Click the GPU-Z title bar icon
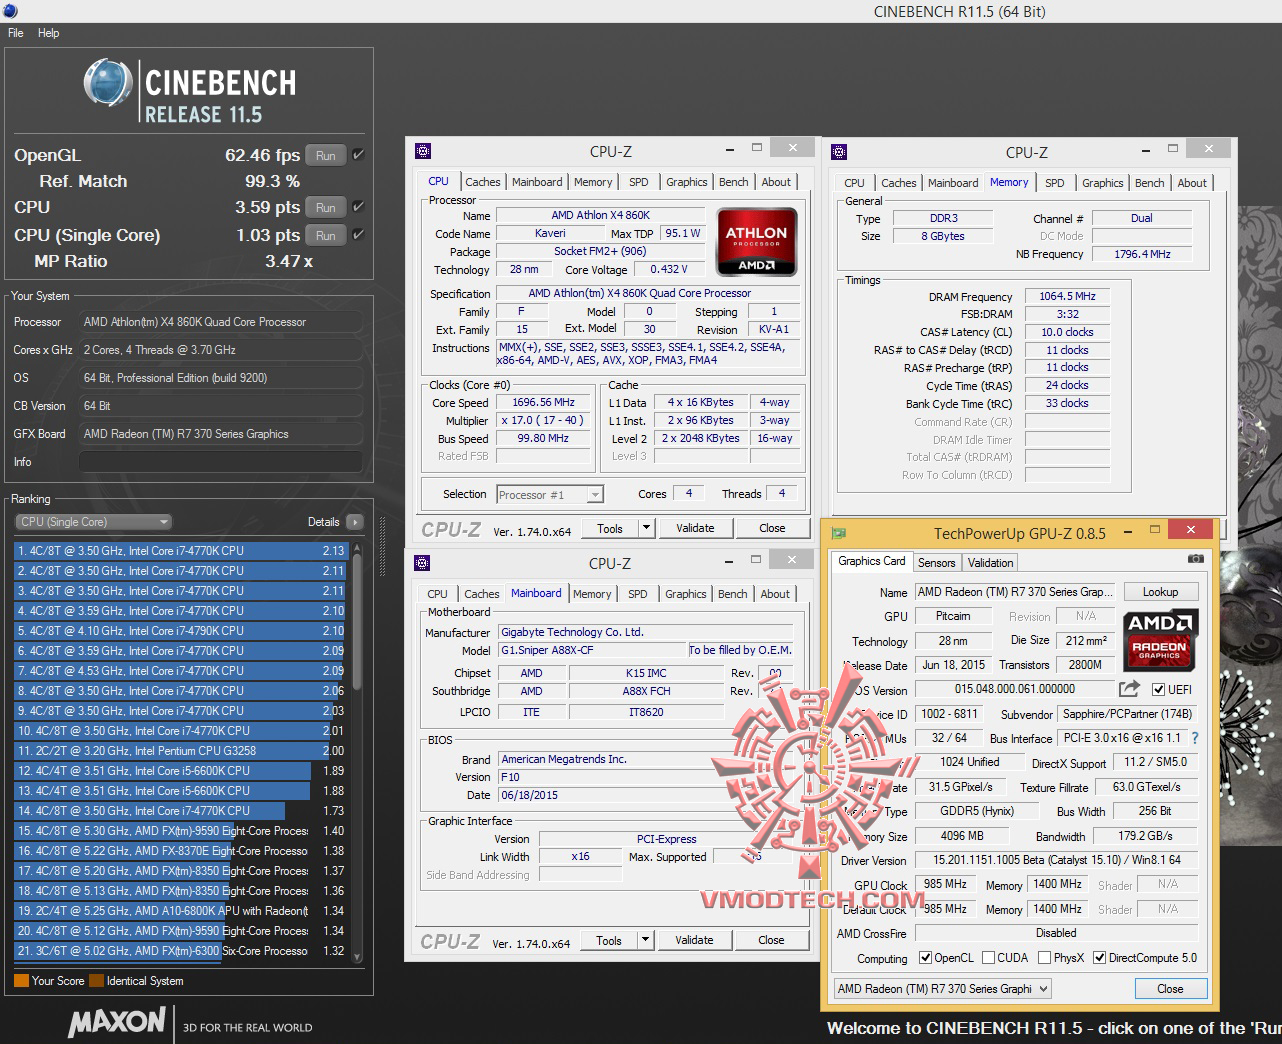The width and height of the screenshot is (1282, 1044). click(840, 533)
